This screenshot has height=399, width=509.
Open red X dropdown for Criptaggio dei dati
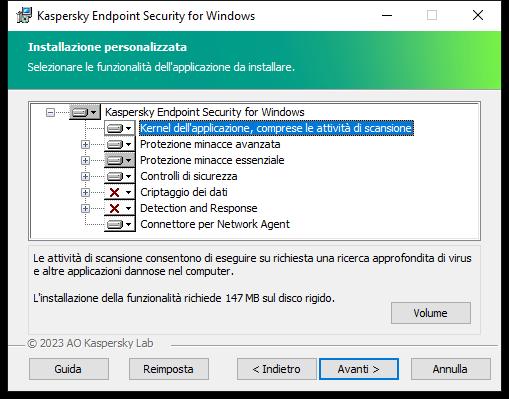(120, 192)
